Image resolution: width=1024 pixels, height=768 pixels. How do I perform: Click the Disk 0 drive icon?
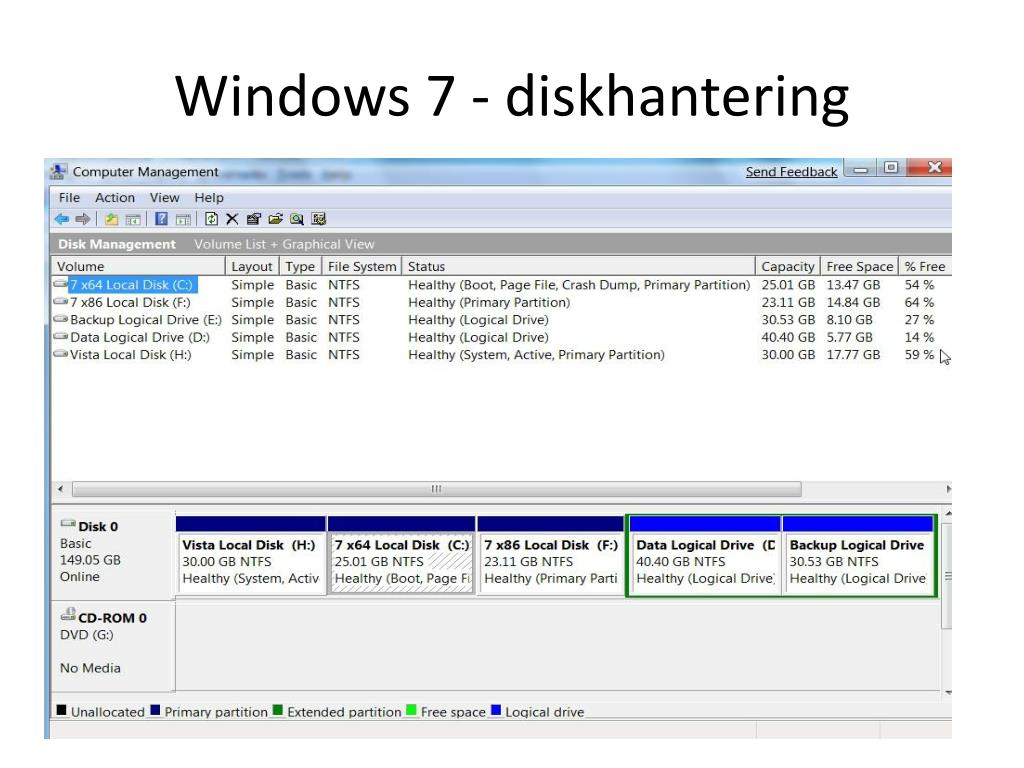tap(68, 524)
